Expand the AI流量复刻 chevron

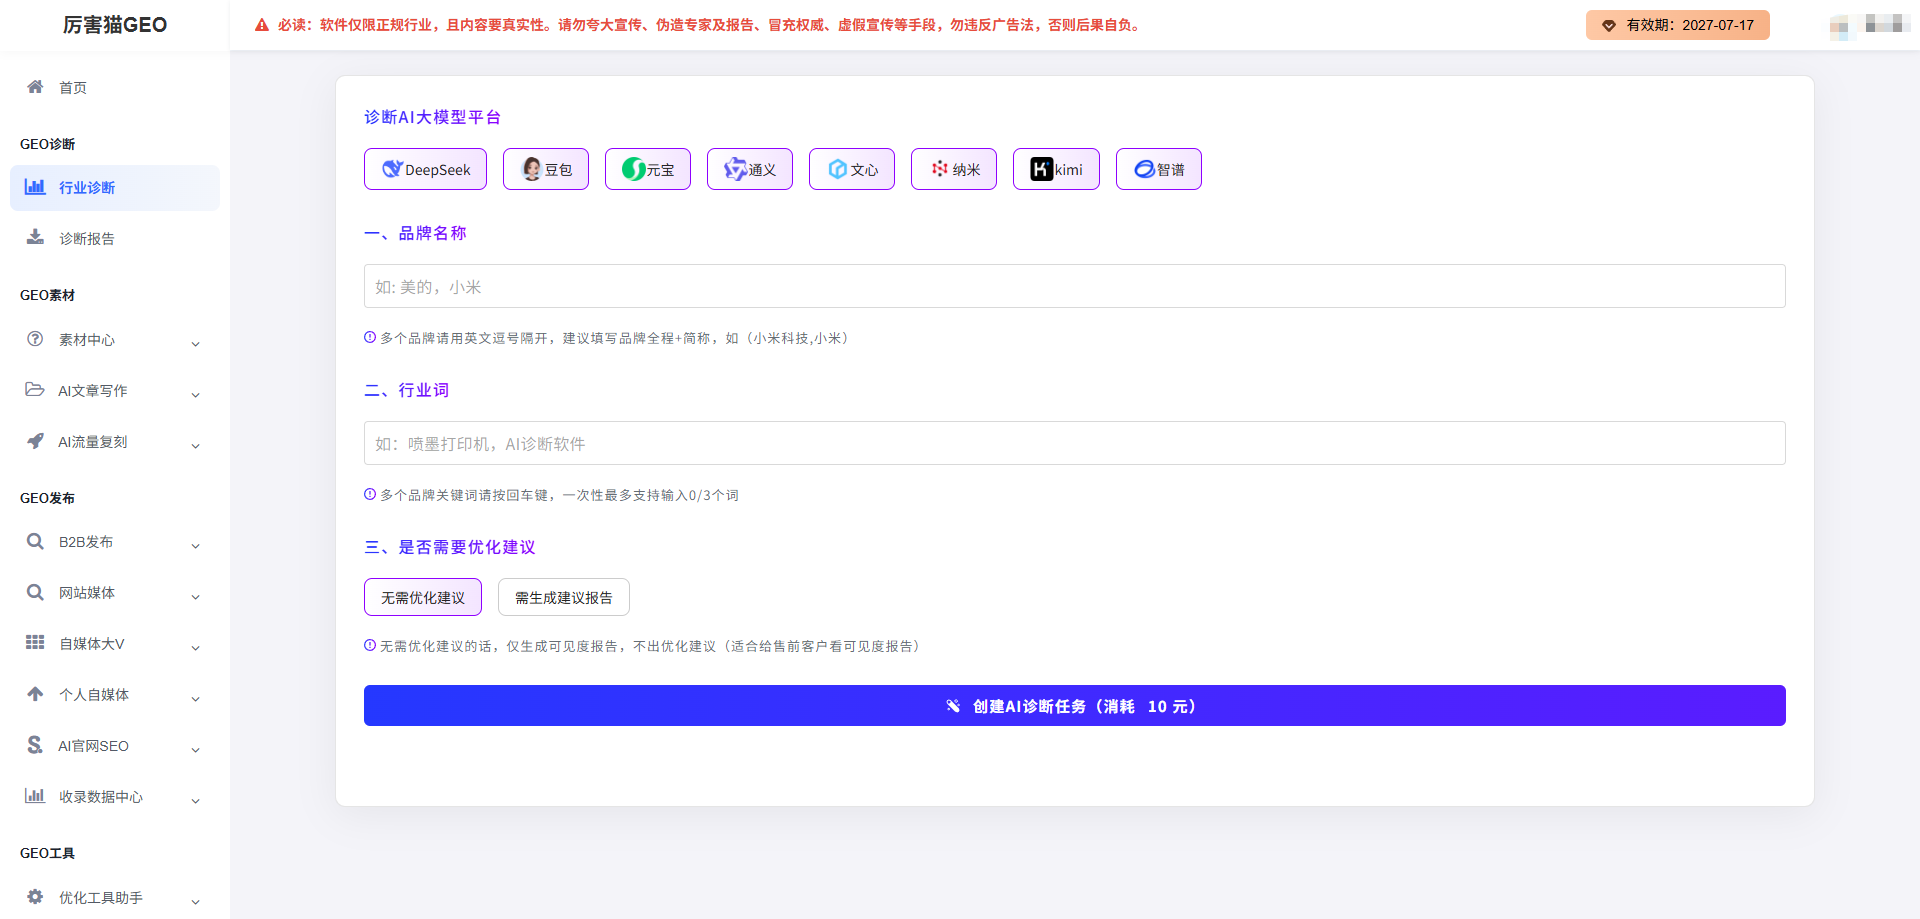(196, 445)
